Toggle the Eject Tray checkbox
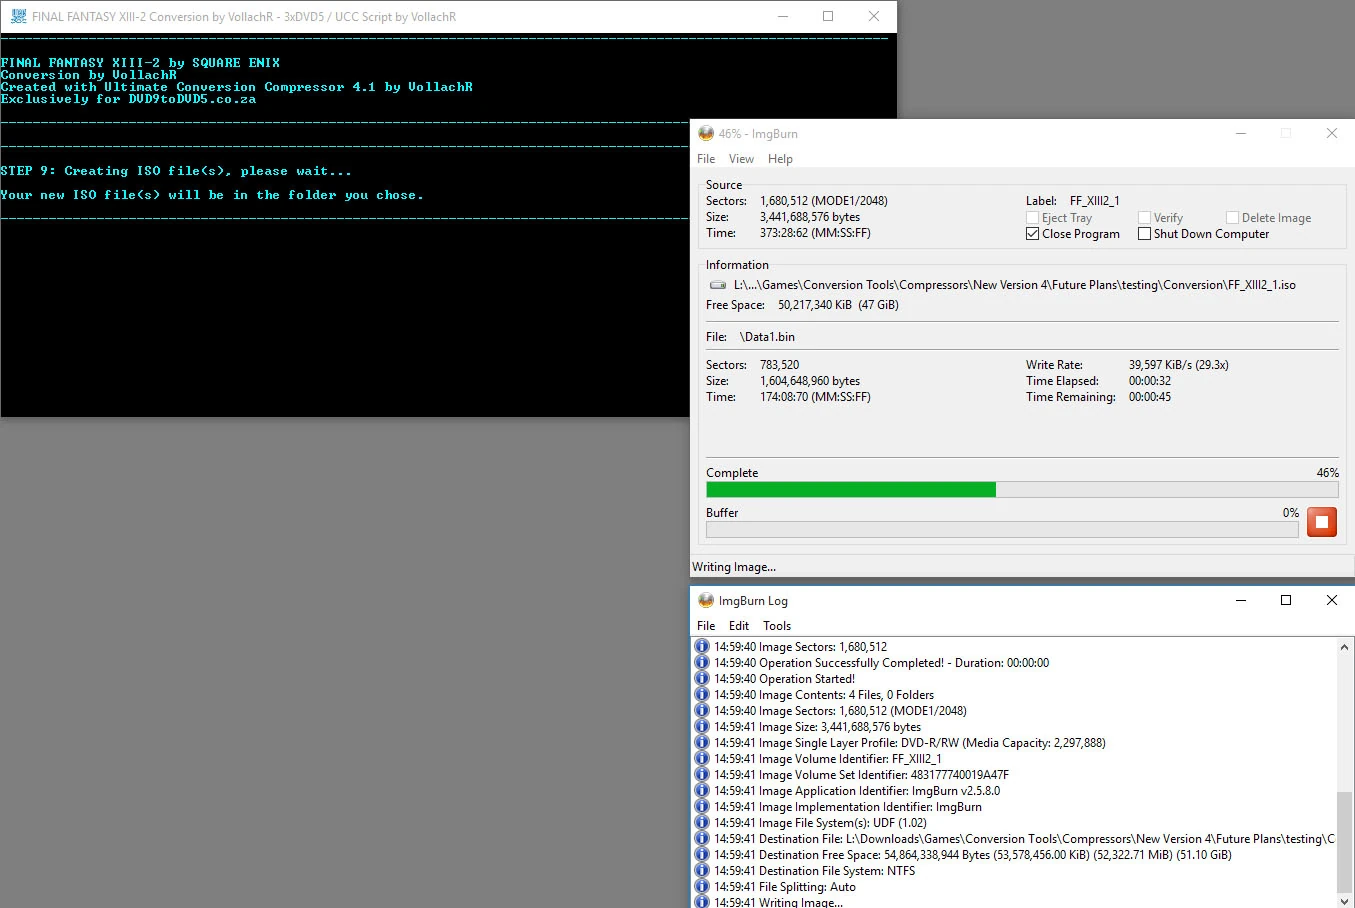 click(1032, 217)
